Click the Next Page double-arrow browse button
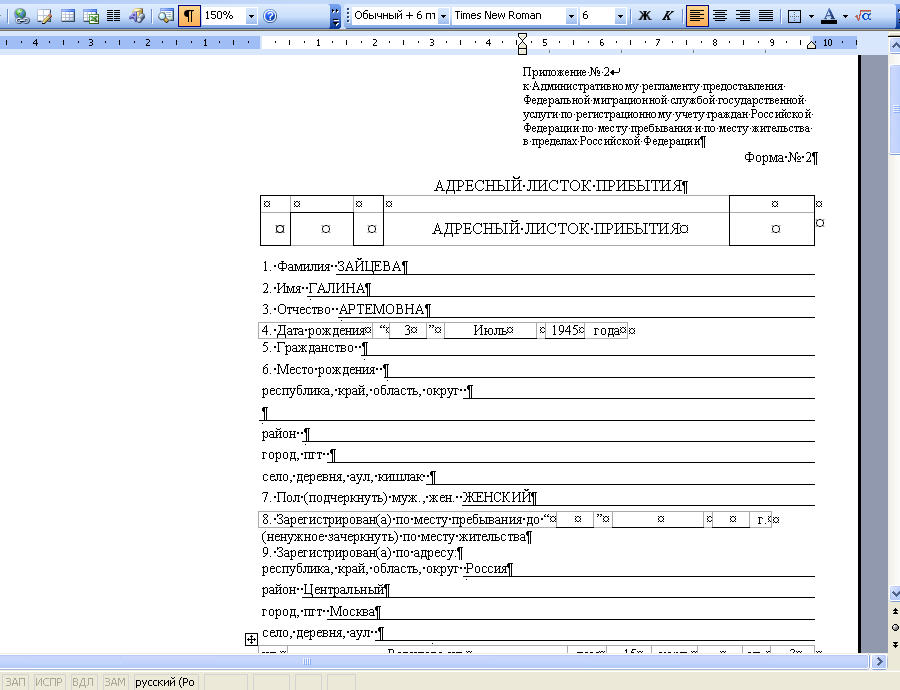900x690 pixels. [894, 645]
